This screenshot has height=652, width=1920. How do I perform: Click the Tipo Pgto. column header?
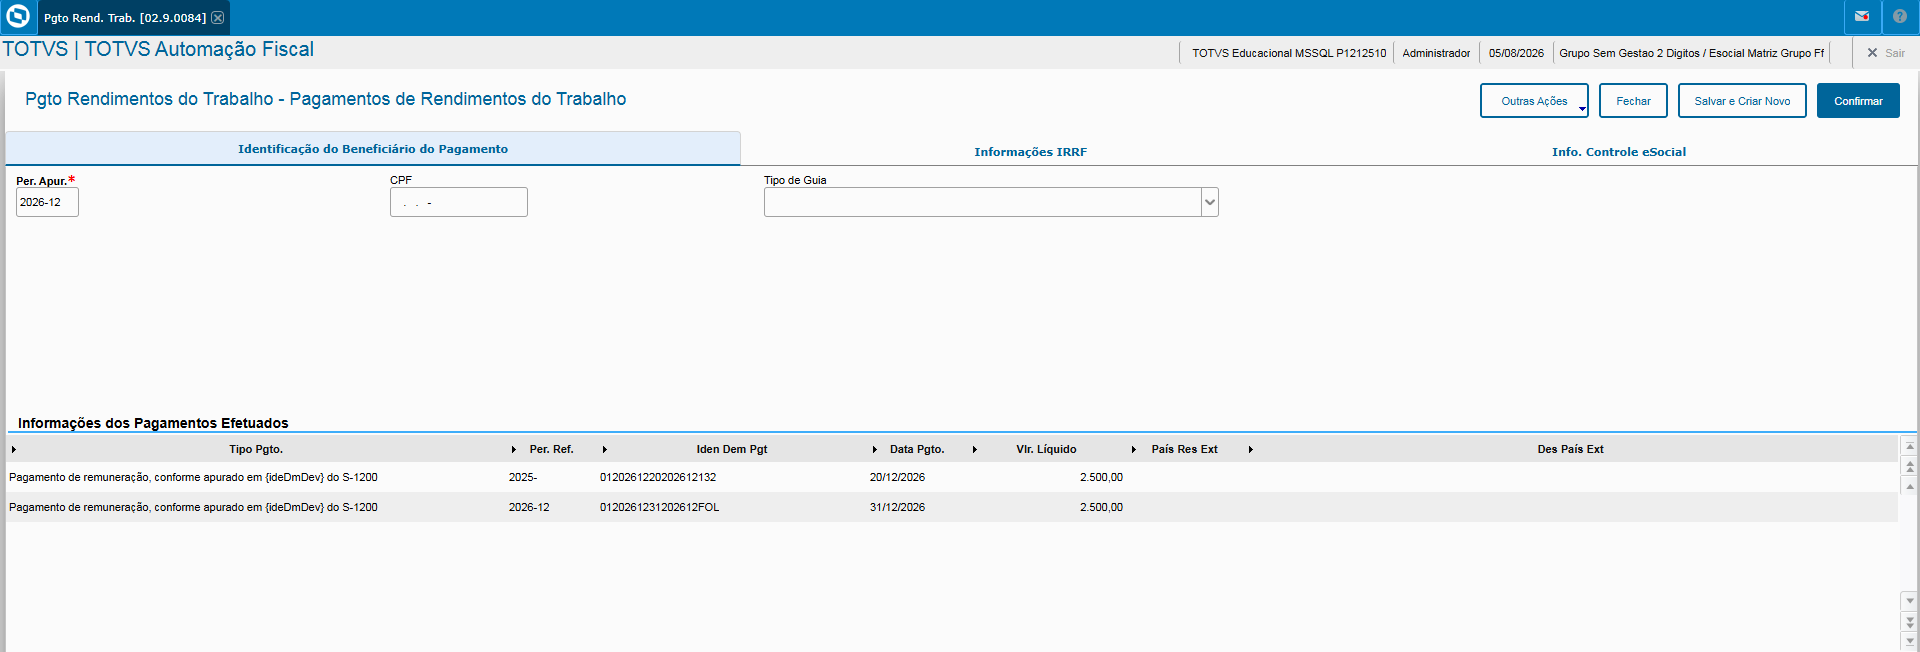(256, 450)
